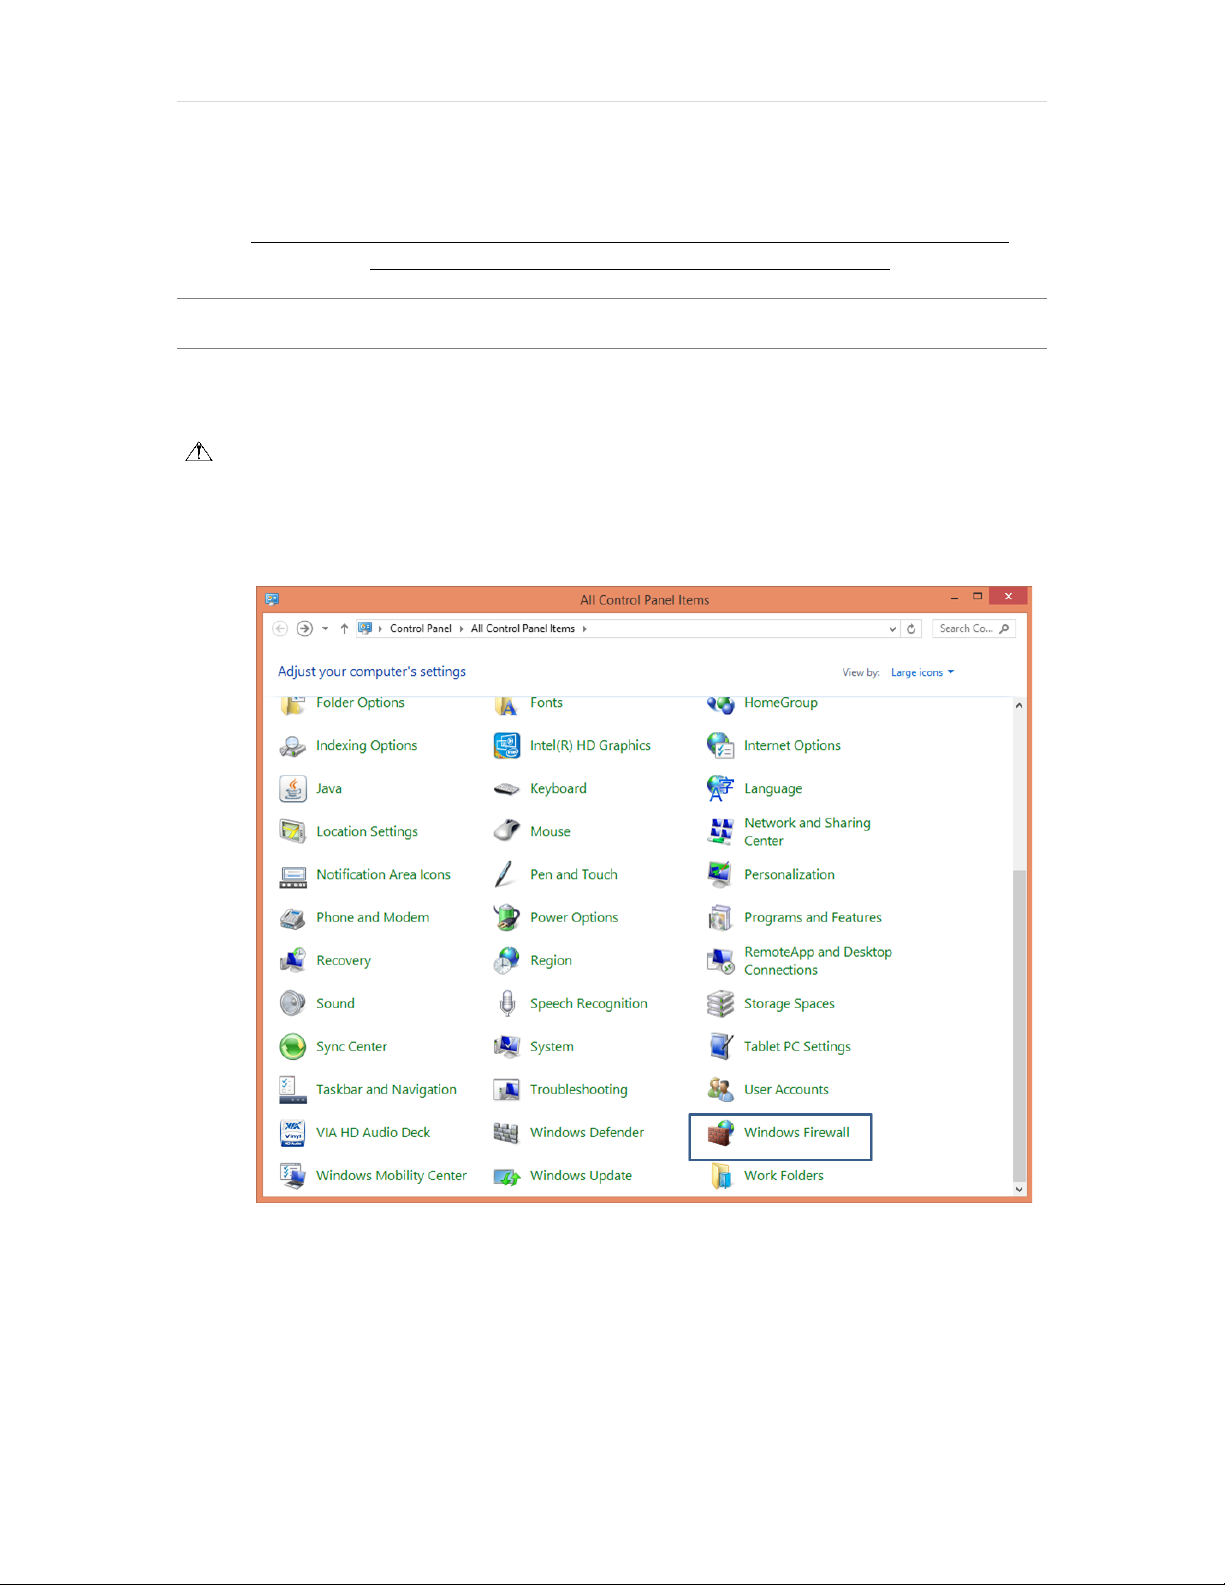This screenshot has height=1585, width=1225.
Task: Open the Fonts link
Action: tap(546, 703)
